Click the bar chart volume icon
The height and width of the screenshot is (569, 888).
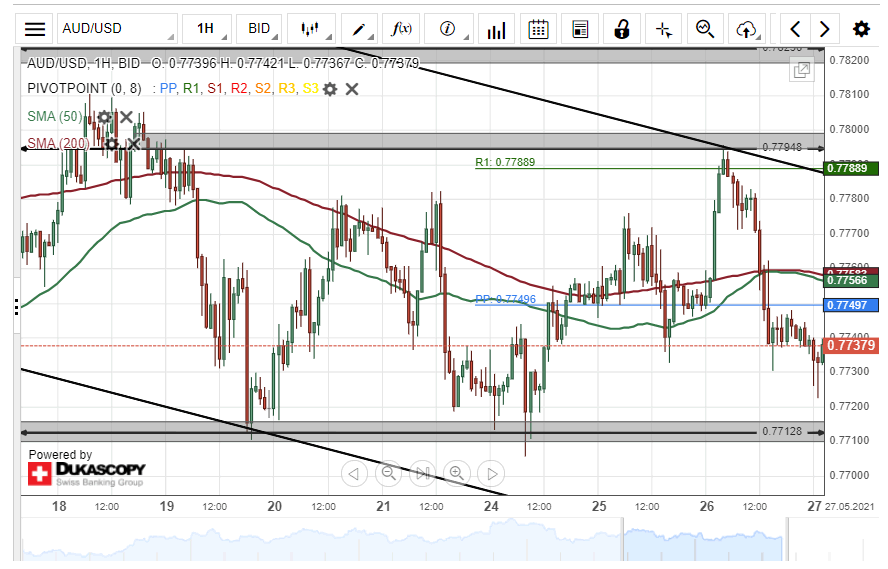pyautogui.click(x=495, y=28)
